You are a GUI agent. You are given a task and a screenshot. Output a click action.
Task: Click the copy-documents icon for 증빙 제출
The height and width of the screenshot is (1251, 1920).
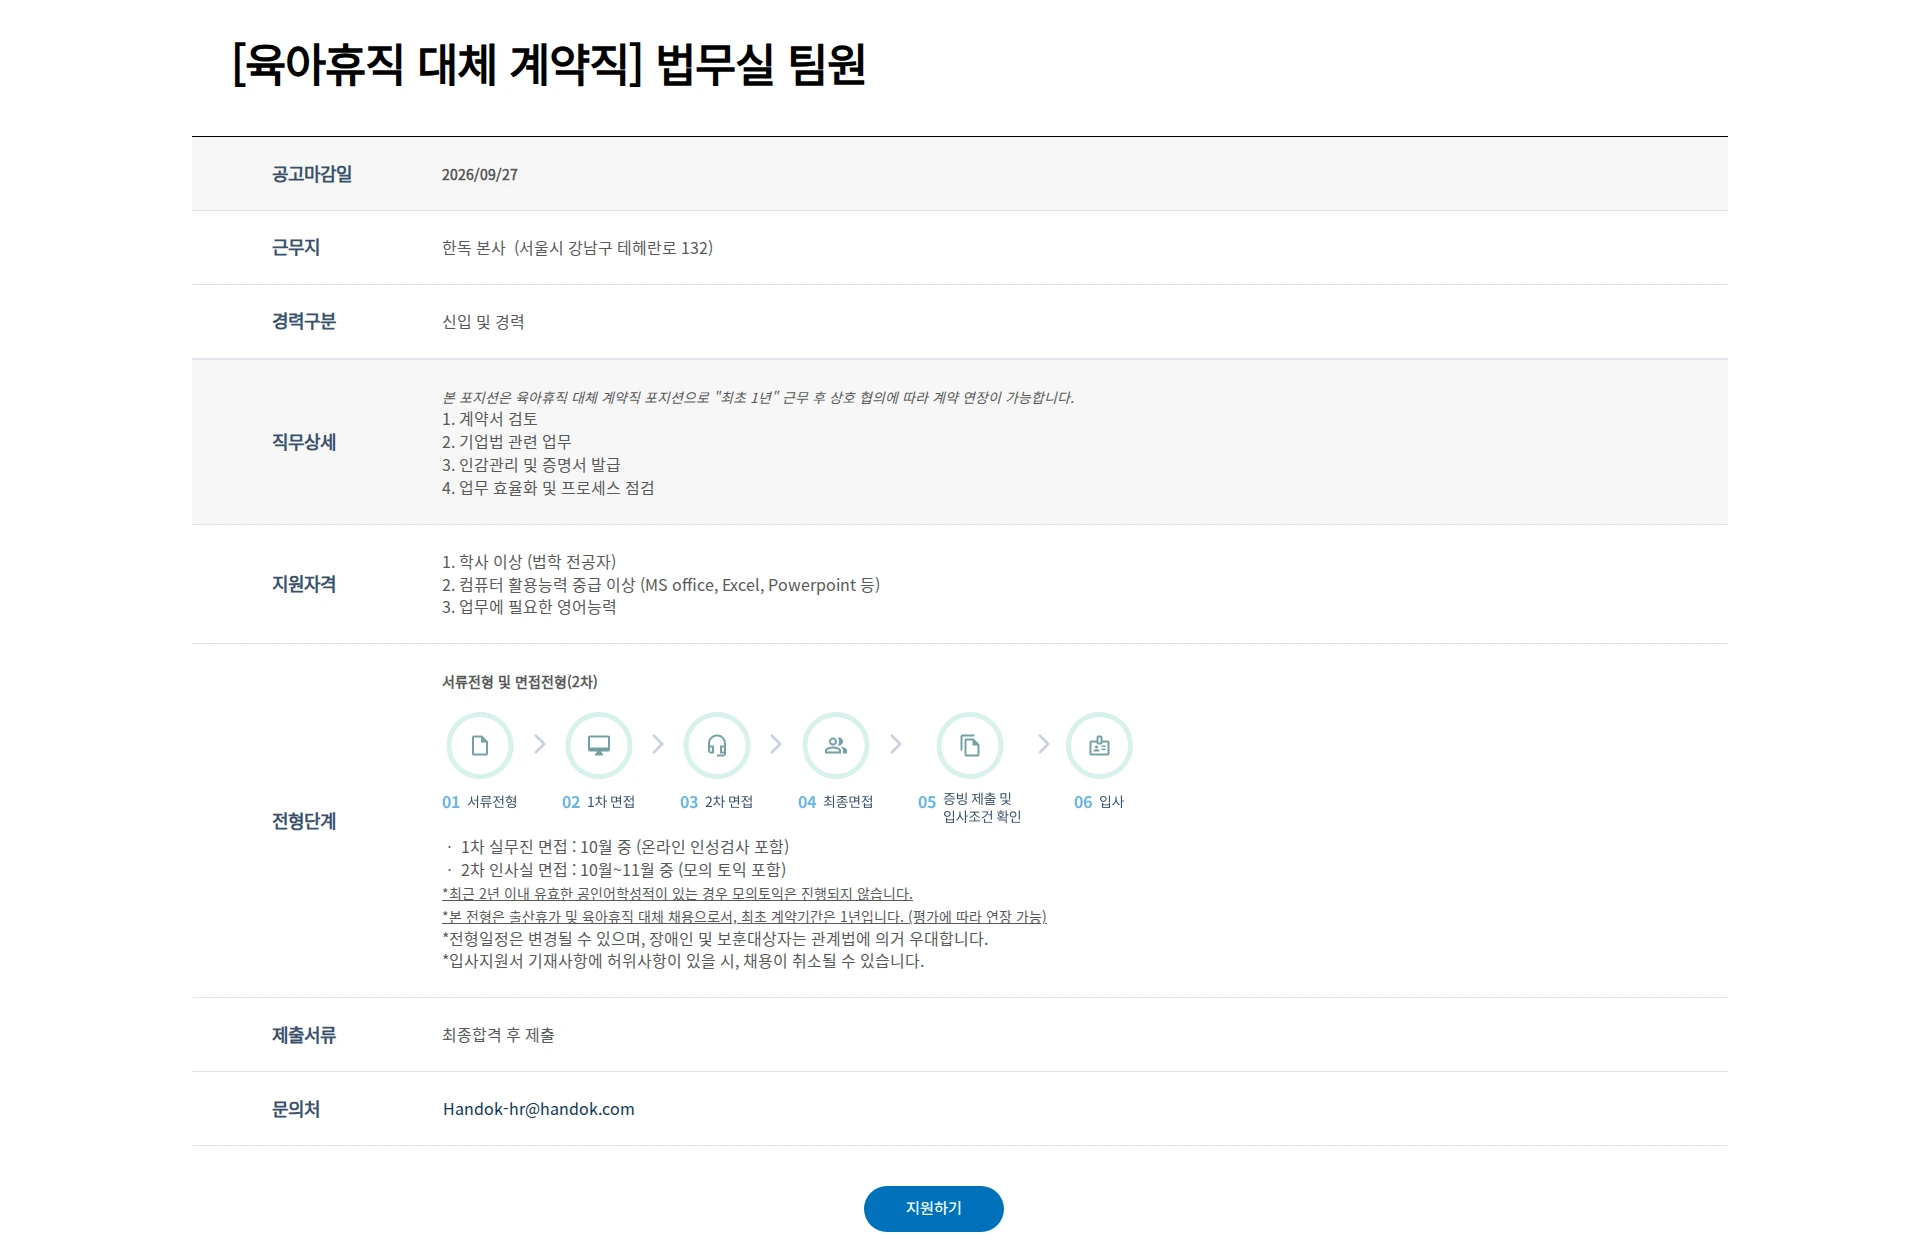pyautogui.click(x=970, y=746)
